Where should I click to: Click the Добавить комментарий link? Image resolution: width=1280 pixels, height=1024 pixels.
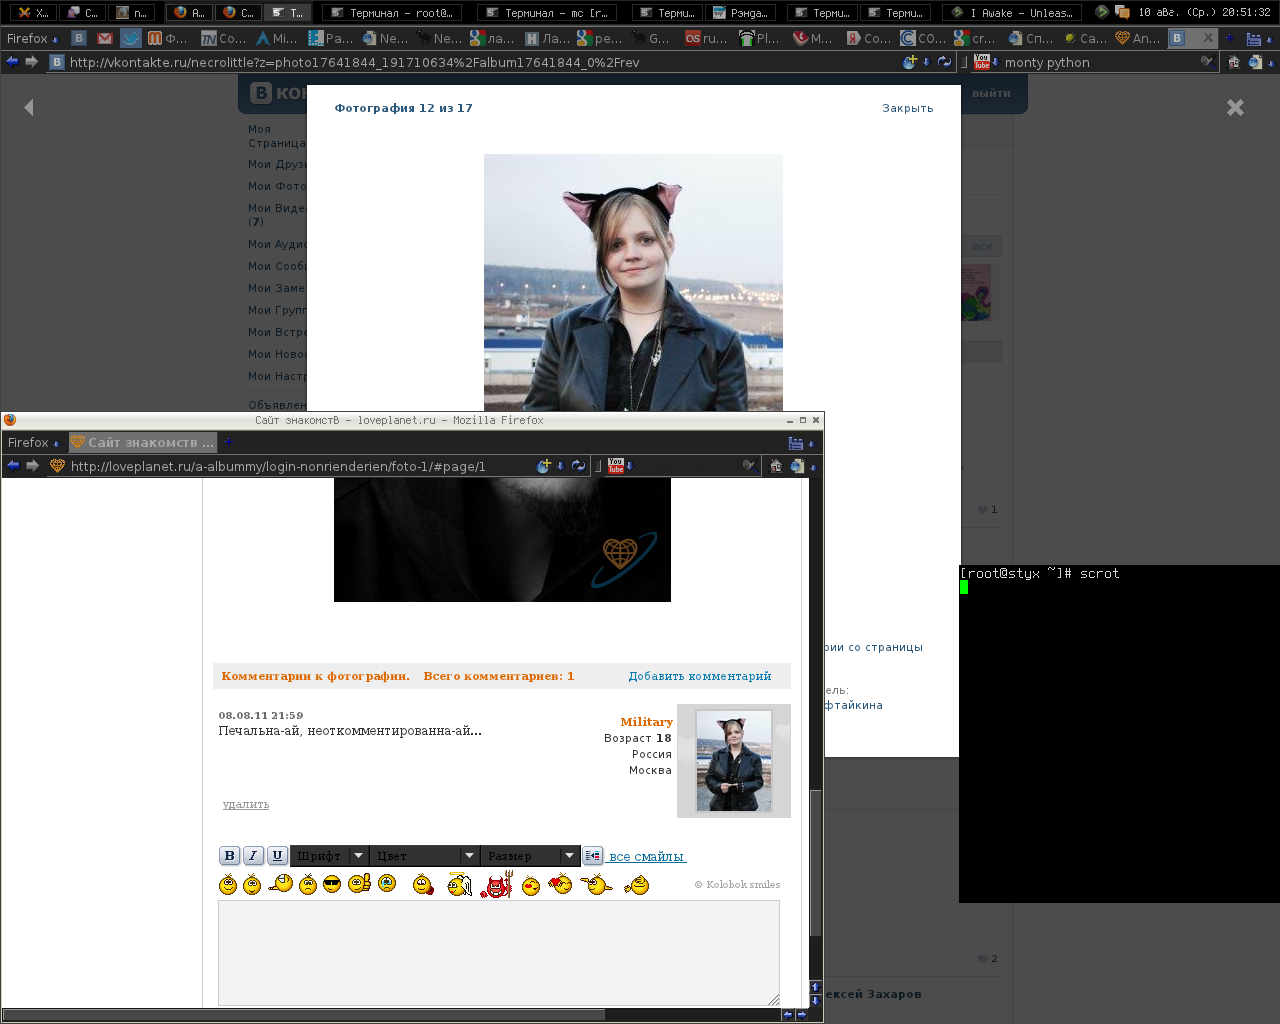tap(699, 676)
